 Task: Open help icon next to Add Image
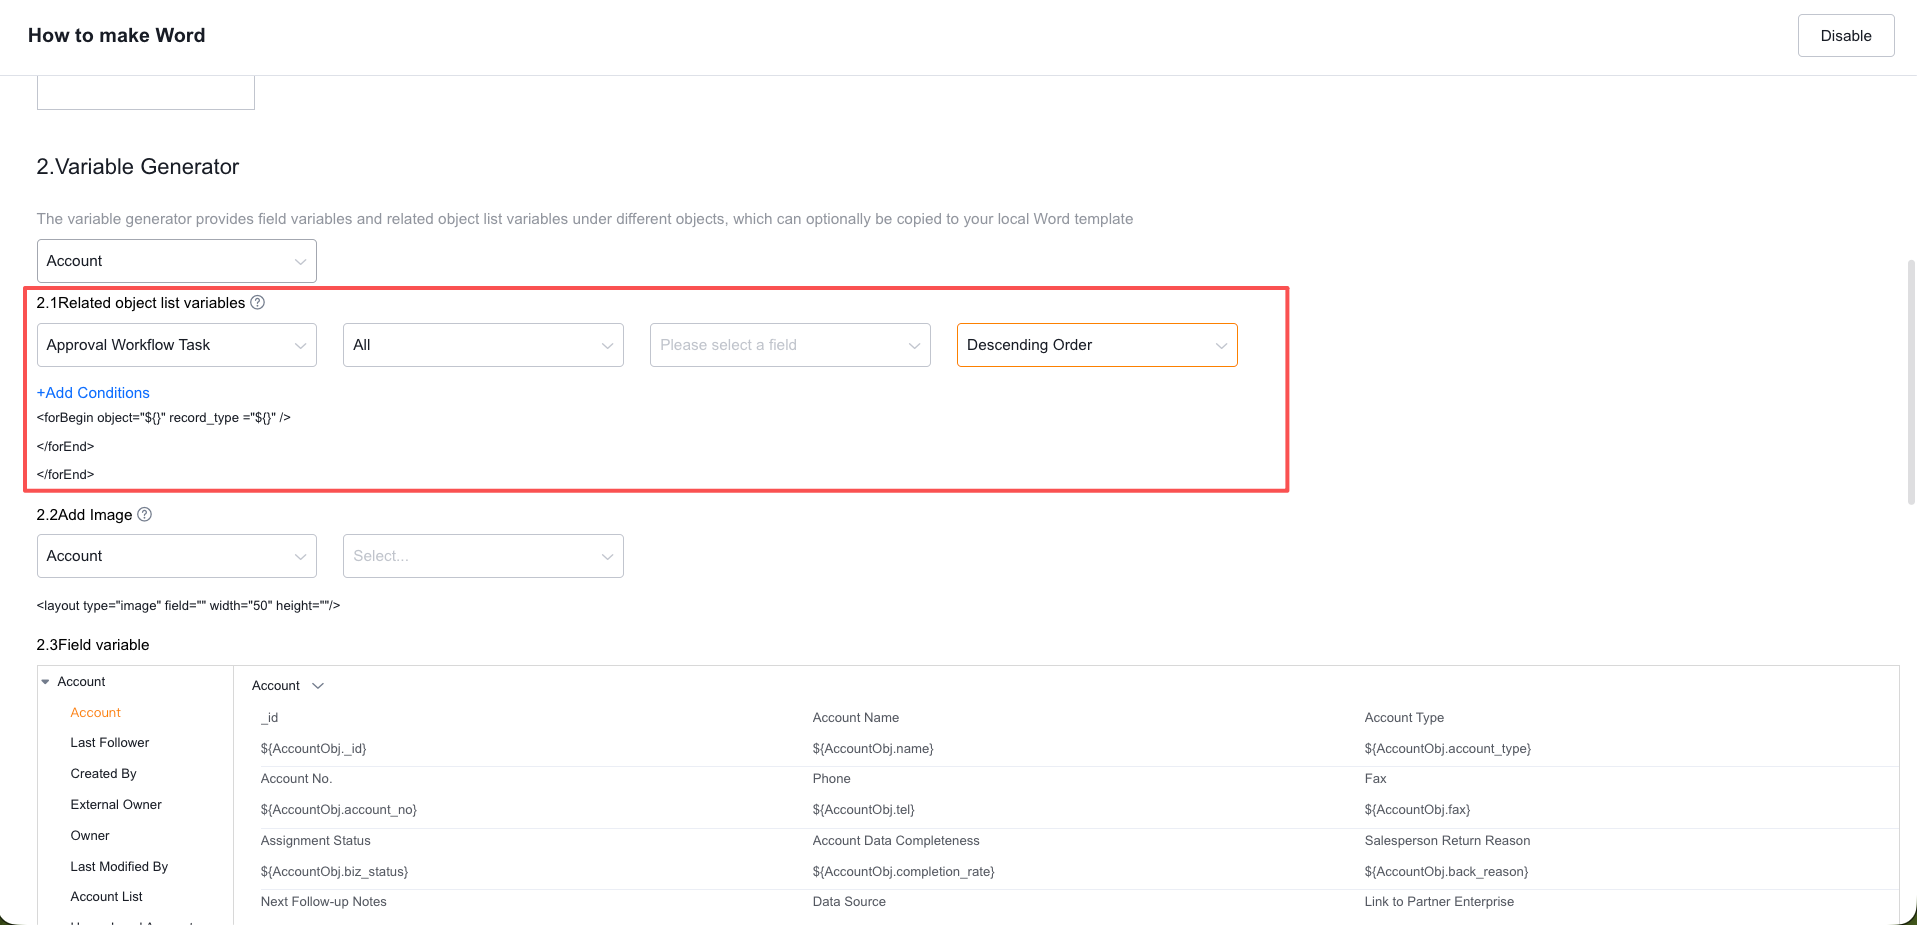coord(144,514)
